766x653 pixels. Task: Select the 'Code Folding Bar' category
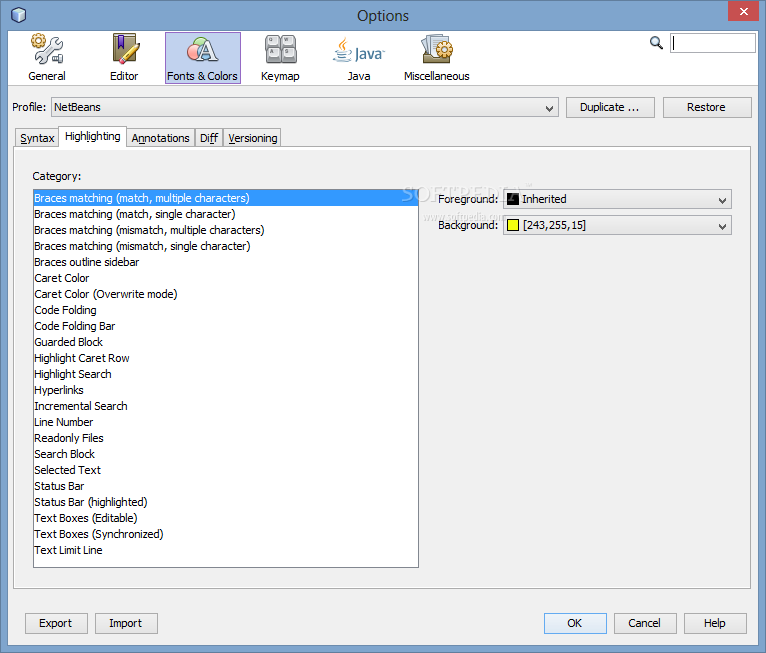coord(226,326)
